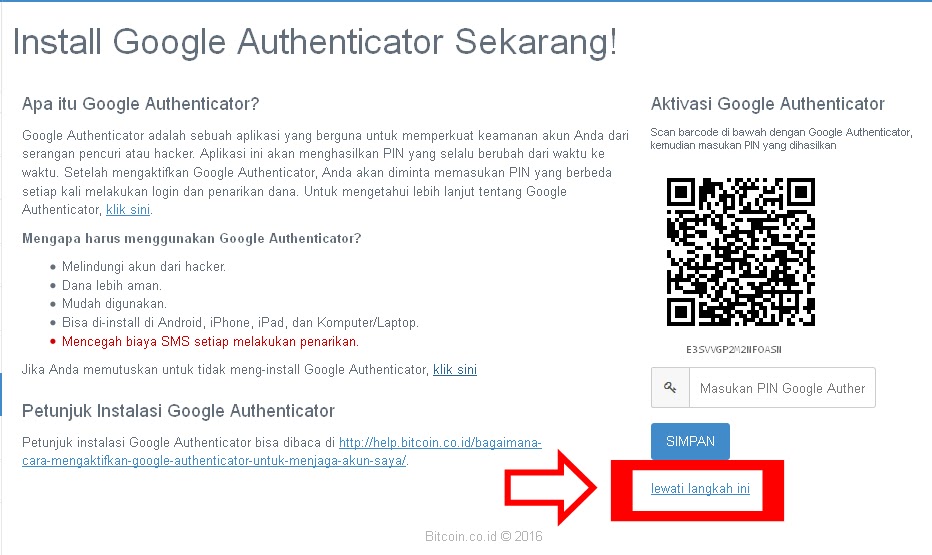
Task: Click the 'Melindungi akun dari hacker' bullet
Action: [144, 267]
